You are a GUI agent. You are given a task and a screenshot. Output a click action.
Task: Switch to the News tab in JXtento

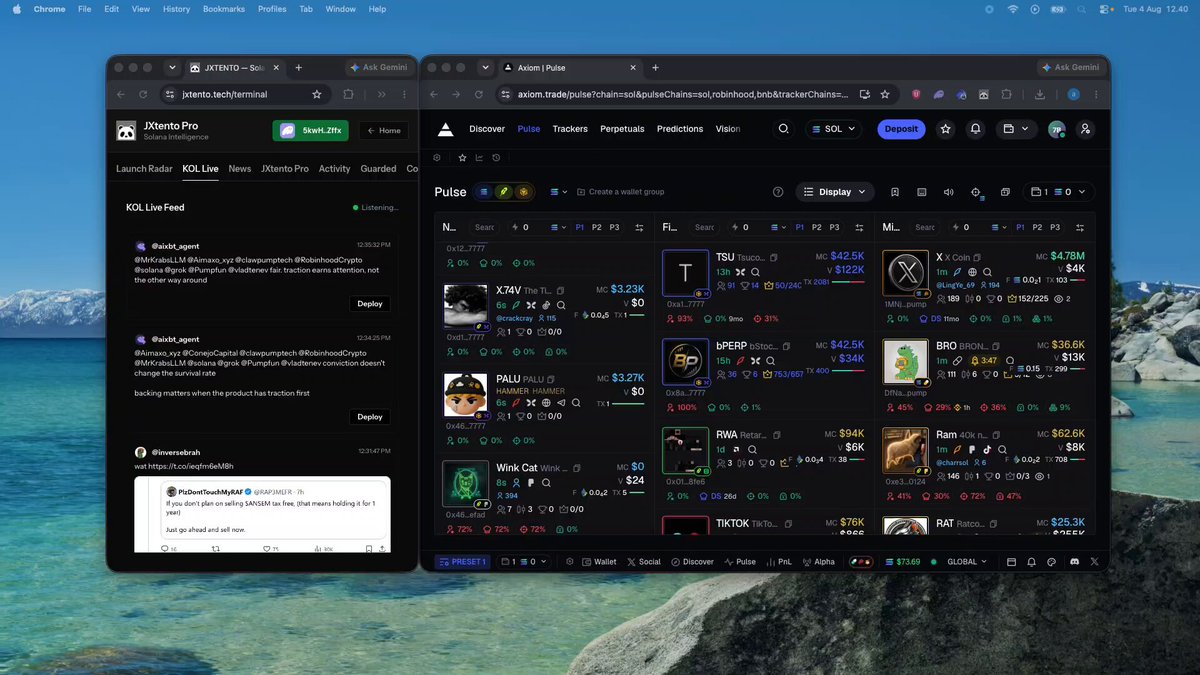coord(239,169)
